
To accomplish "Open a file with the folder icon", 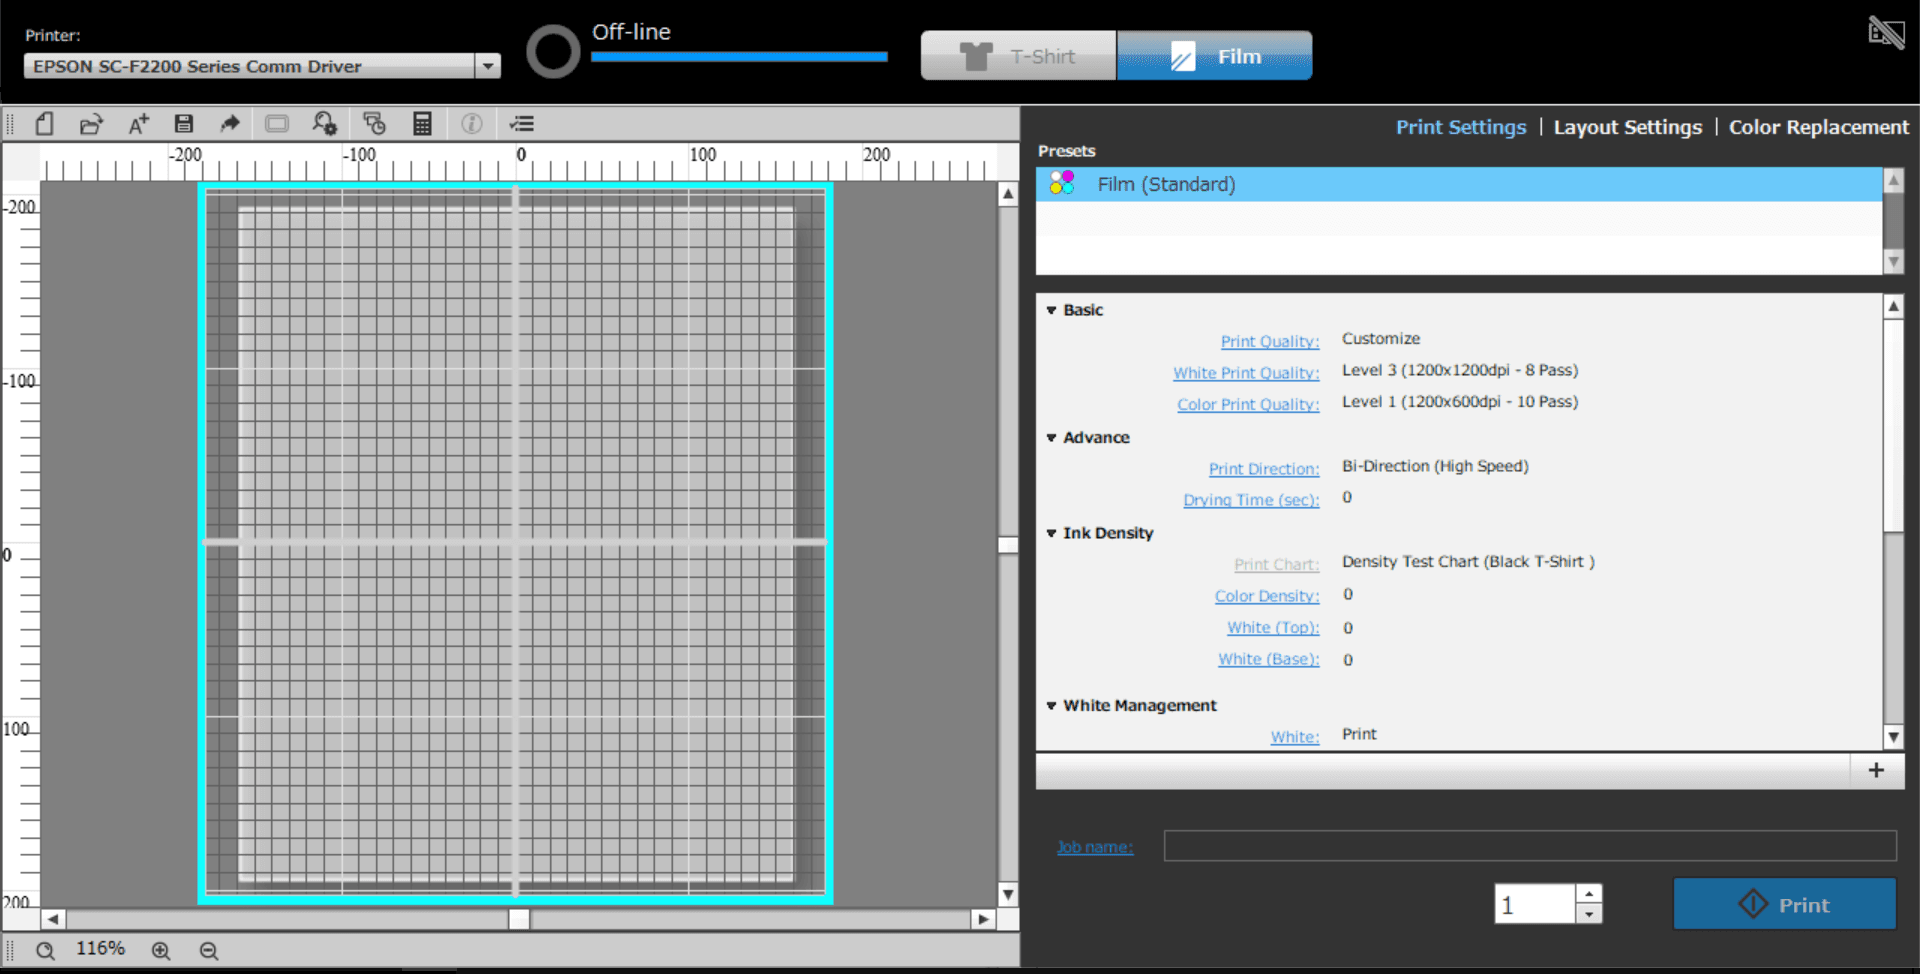I will (91, 124).
